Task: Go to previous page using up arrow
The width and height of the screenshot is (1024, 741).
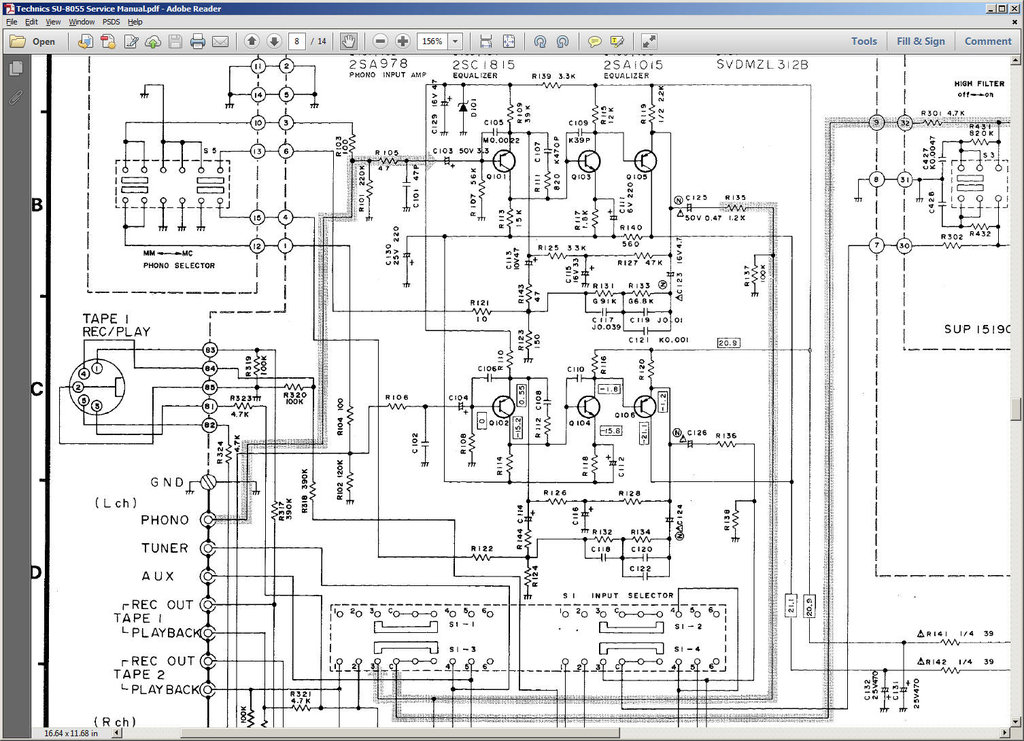Action: tap(251, 41)
